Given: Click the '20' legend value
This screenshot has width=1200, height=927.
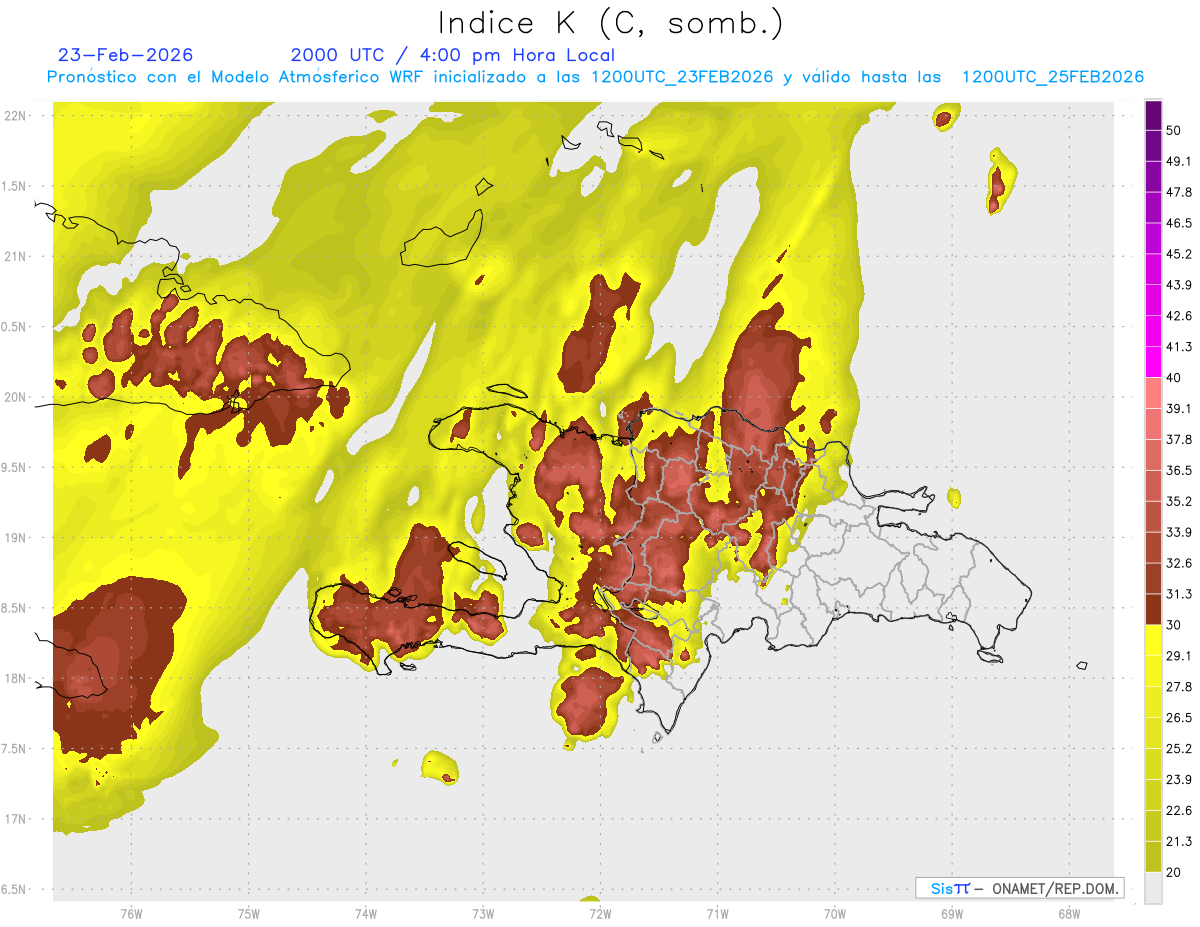Looking at the screenshot, I should pos(1174,872).
